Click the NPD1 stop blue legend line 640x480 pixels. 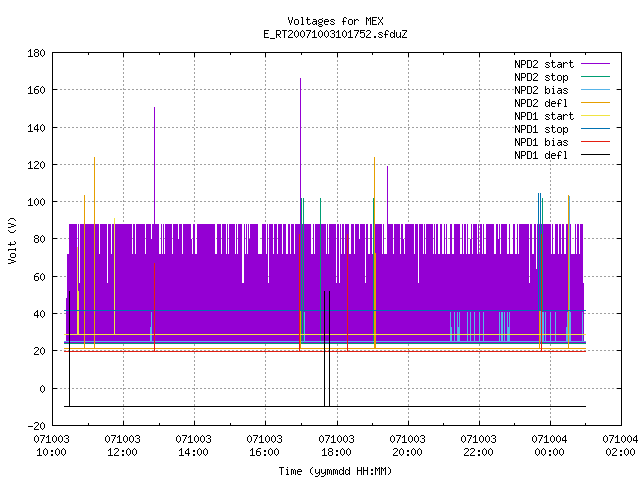pos(595,129)
